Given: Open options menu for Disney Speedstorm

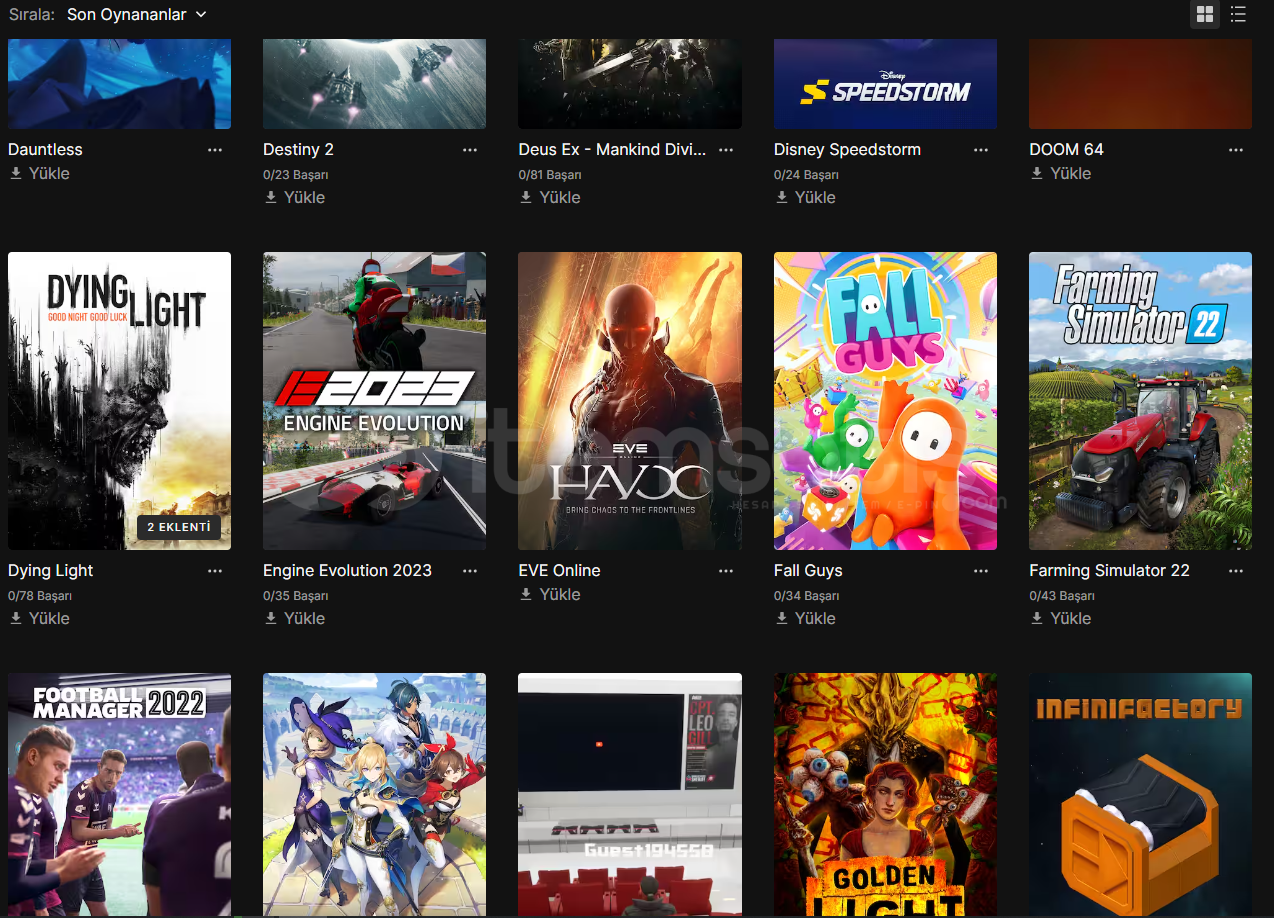Looking at the screenshot, I should (981, 149).
